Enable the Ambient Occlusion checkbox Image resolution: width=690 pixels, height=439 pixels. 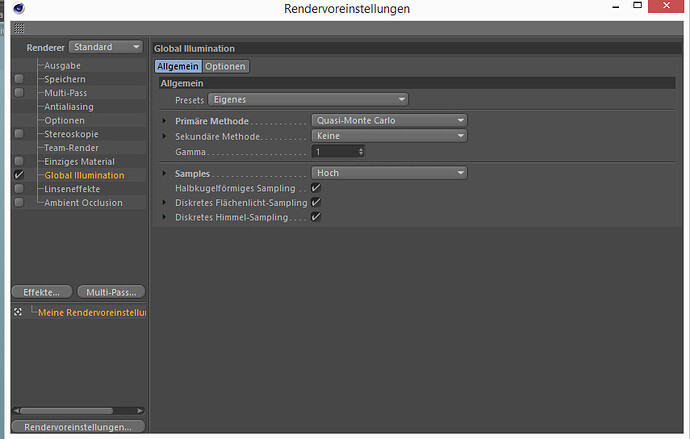[x=19, y=202]
